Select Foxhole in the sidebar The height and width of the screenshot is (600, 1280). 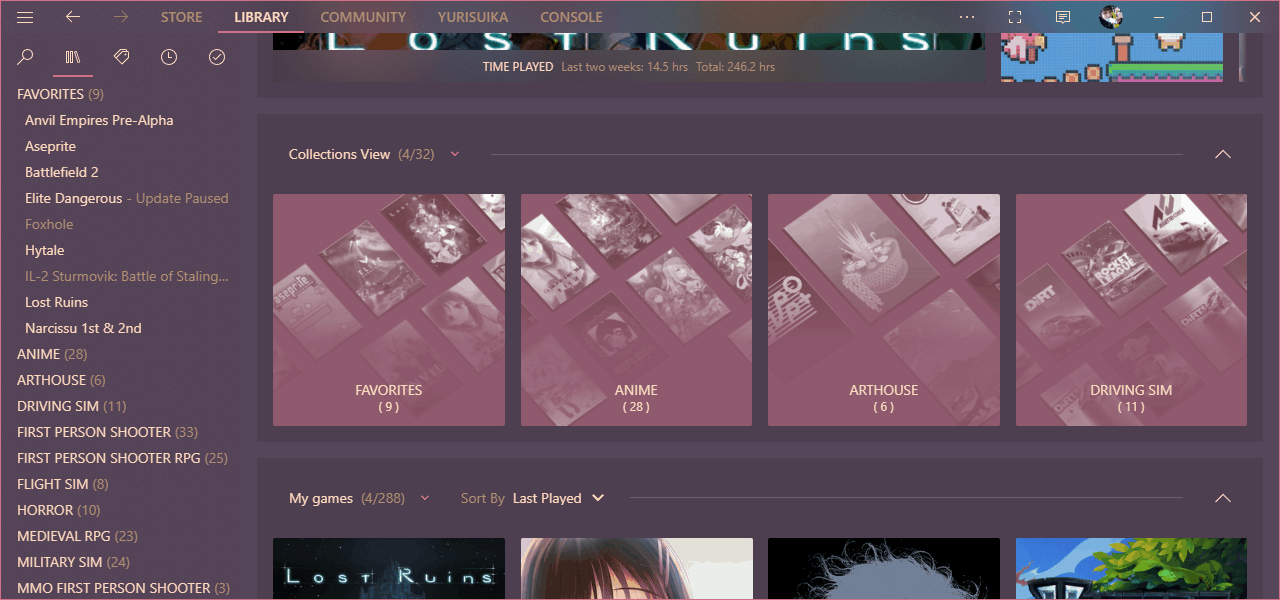pyautogui.click(x=49, y=224)
